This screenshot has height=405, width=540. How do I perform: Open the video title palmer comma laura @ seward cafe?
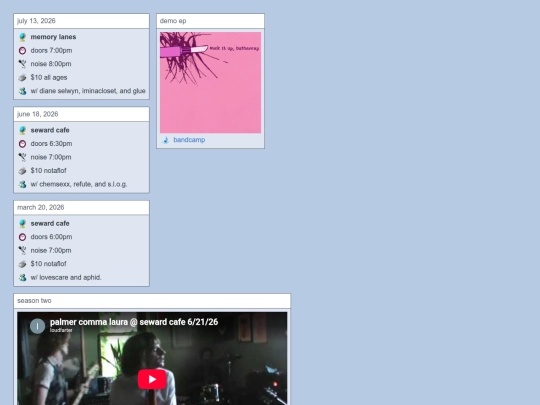(x=134, y=322)
